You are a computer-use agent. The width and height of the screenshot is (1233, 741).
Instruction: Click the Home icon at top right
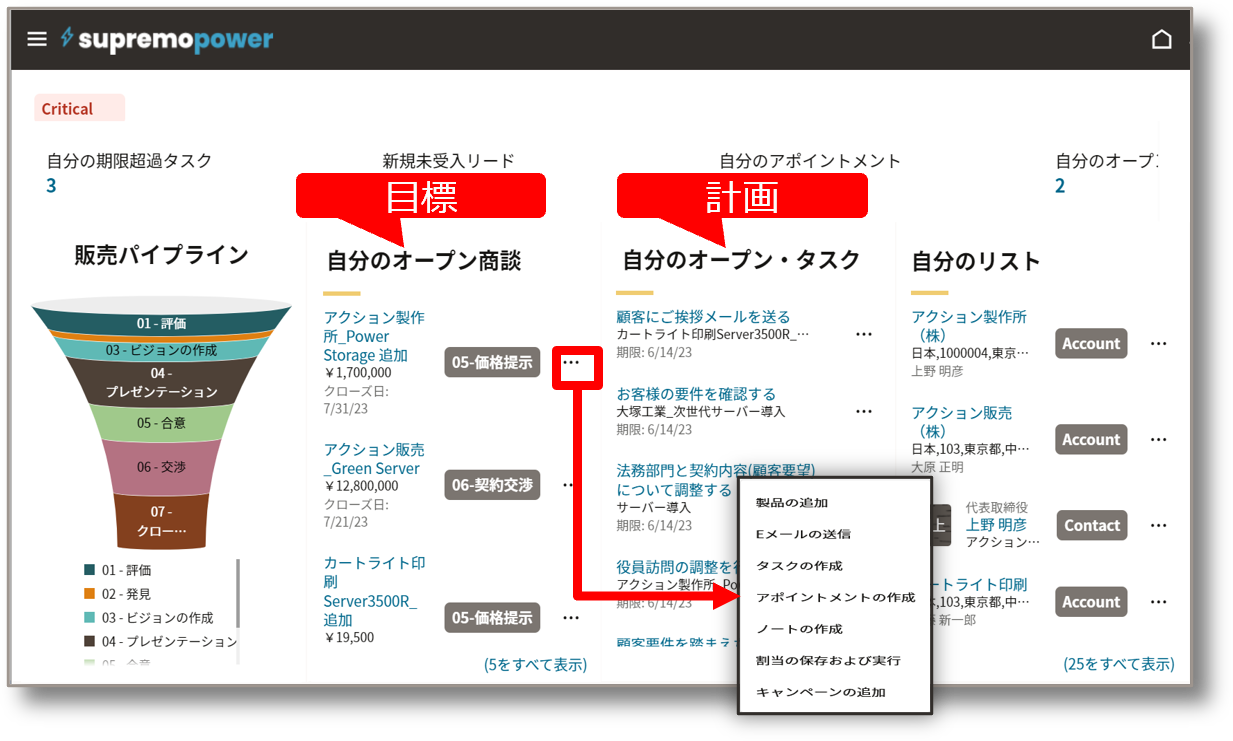pyautogui.click(x=1162, y=38)
